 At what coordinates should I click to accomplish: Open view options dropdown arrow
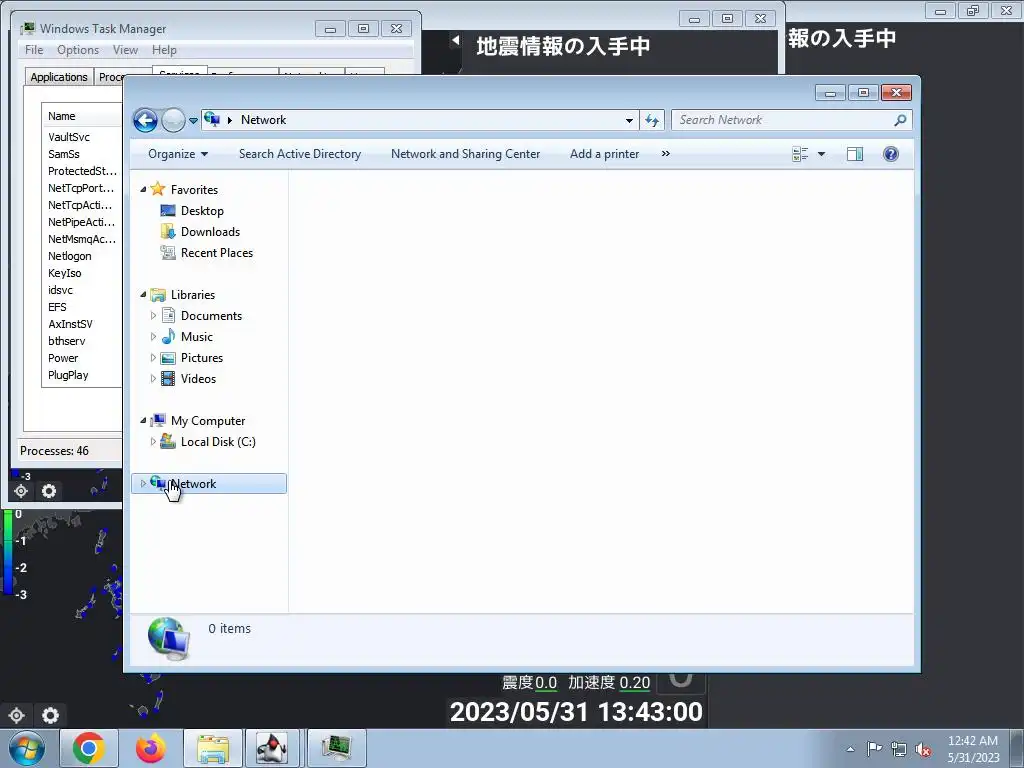[x=822, y=154]
